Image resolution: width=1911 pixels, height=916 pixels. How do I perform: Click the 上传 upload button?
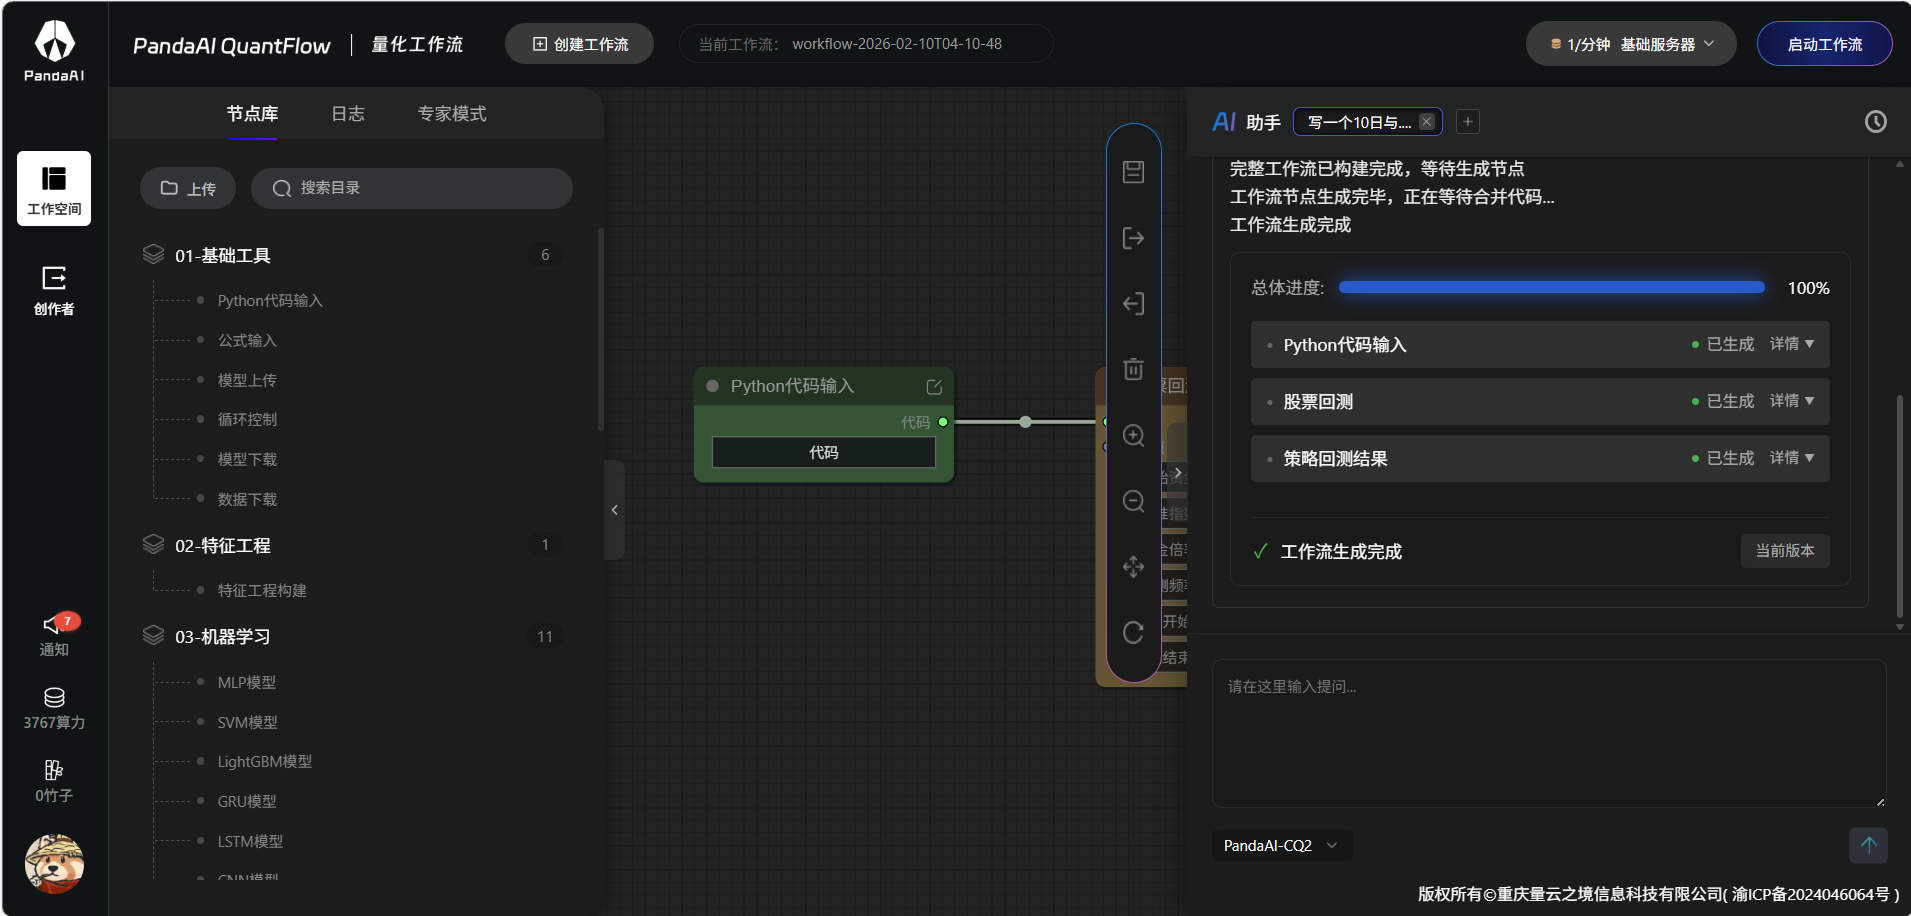tap(188, 188)
